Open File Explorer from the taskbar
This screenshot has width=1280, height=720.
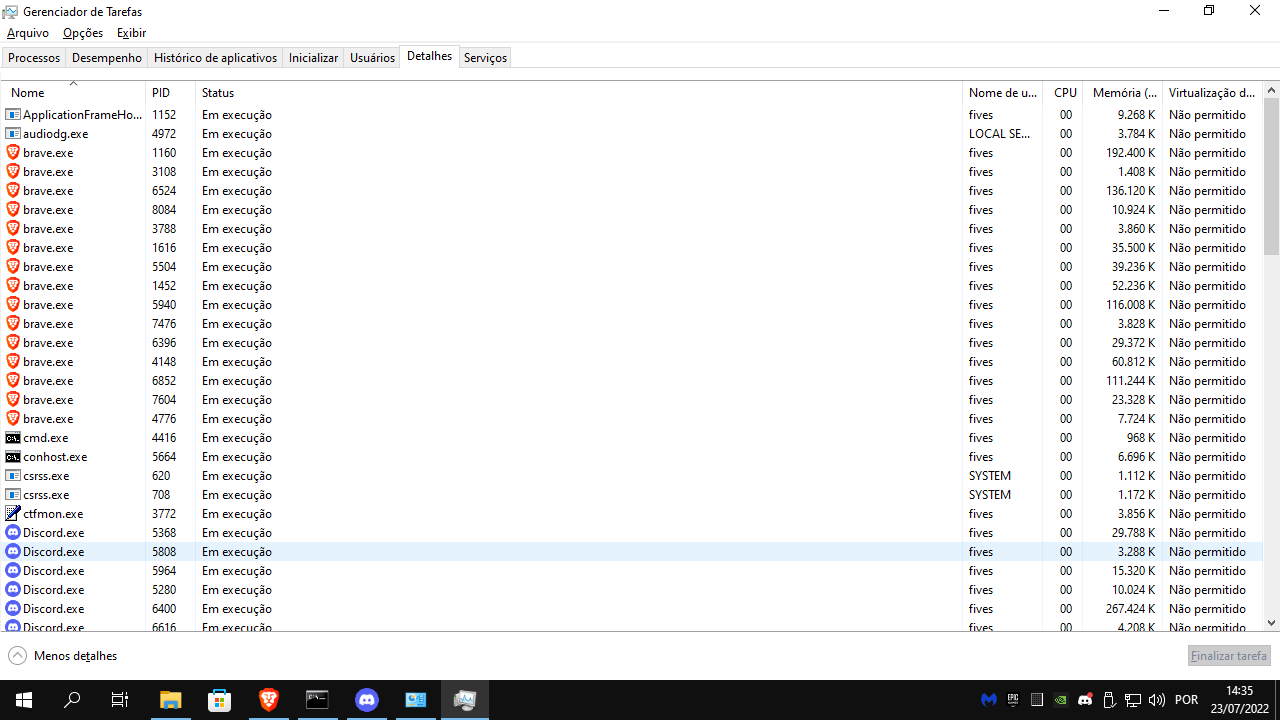tap(171, 700)
